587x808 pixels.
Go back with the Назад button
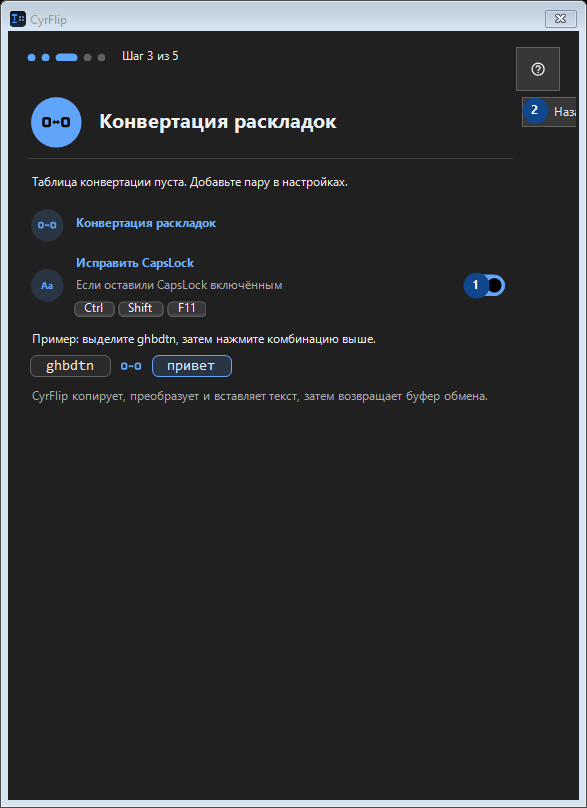point(549,112)
